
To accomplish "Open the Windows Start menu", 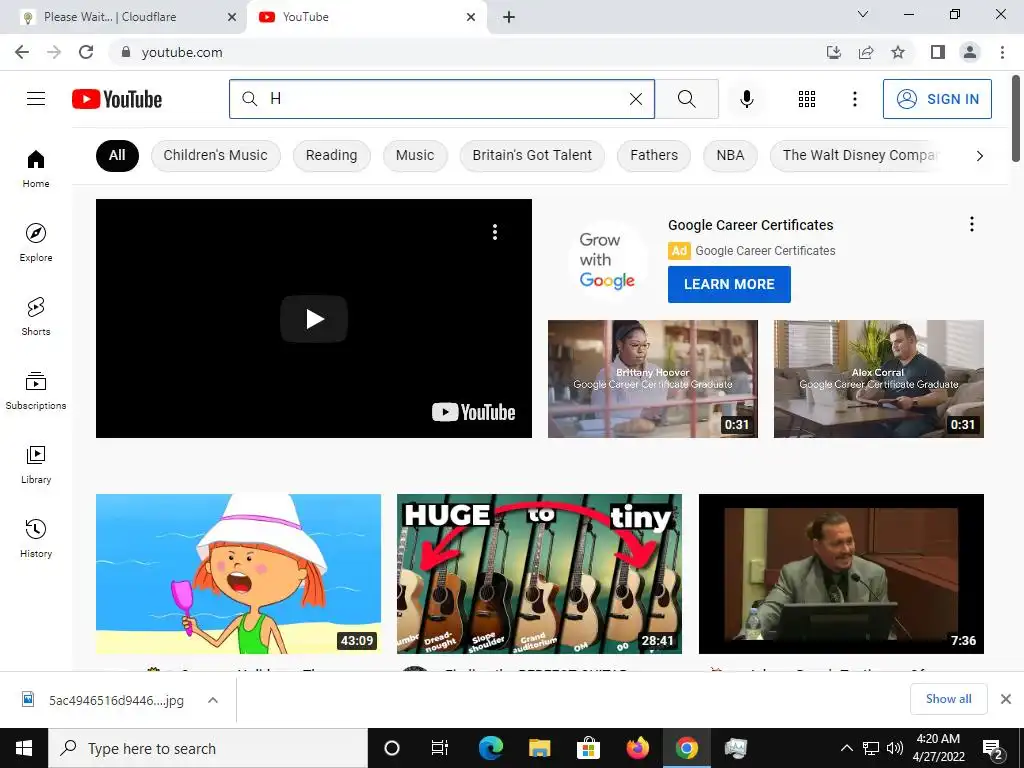I will click(24, 748).
